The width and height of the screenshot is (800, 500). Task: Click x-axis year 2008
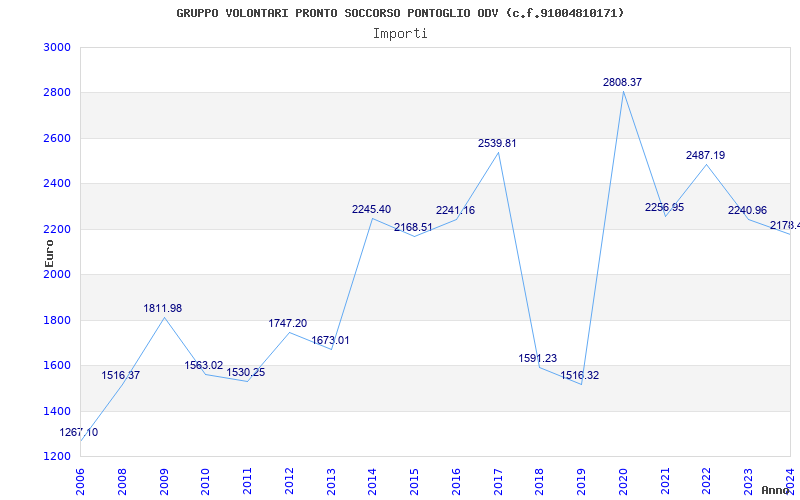[122, 481]
